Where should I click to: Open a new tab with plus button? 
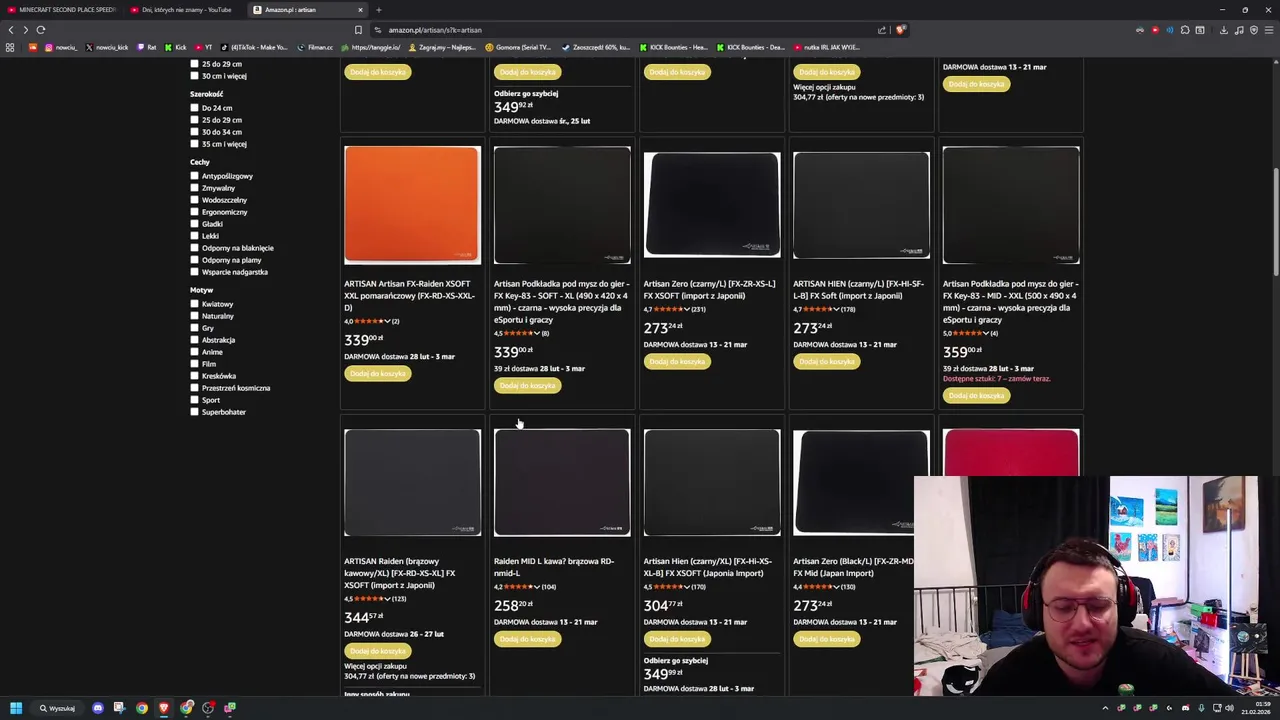point(378,10)
